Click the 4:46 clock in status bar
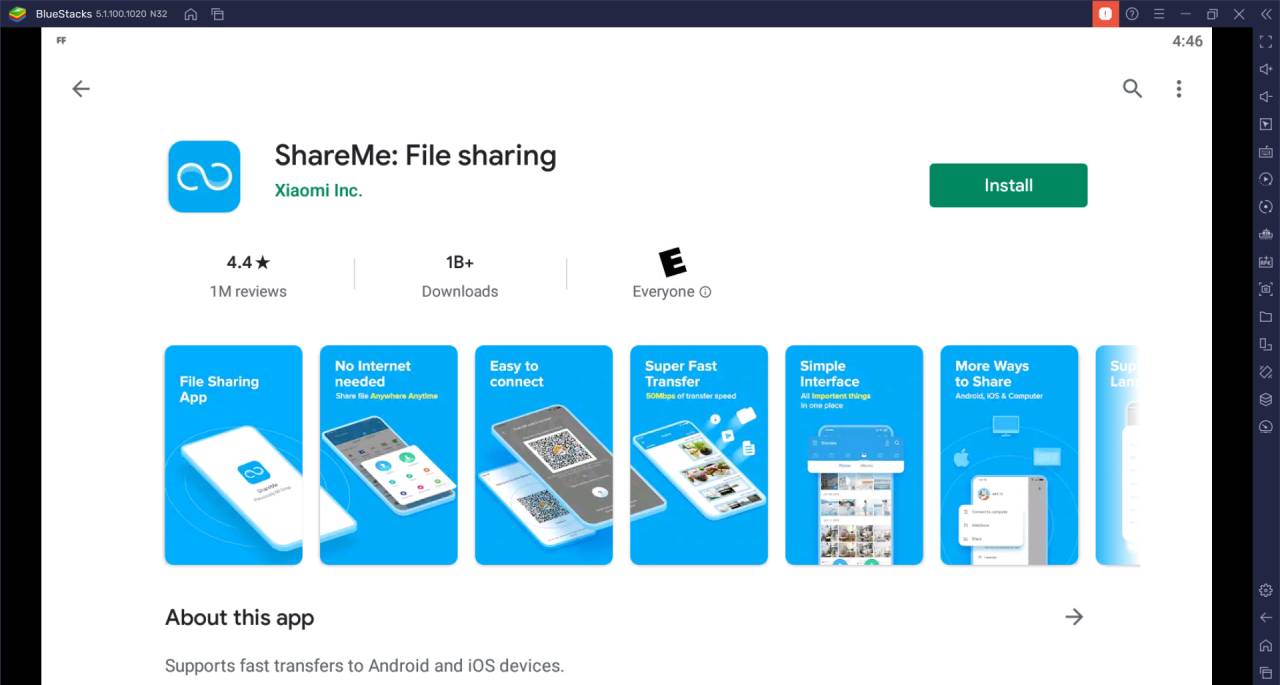 [1187, 41]
